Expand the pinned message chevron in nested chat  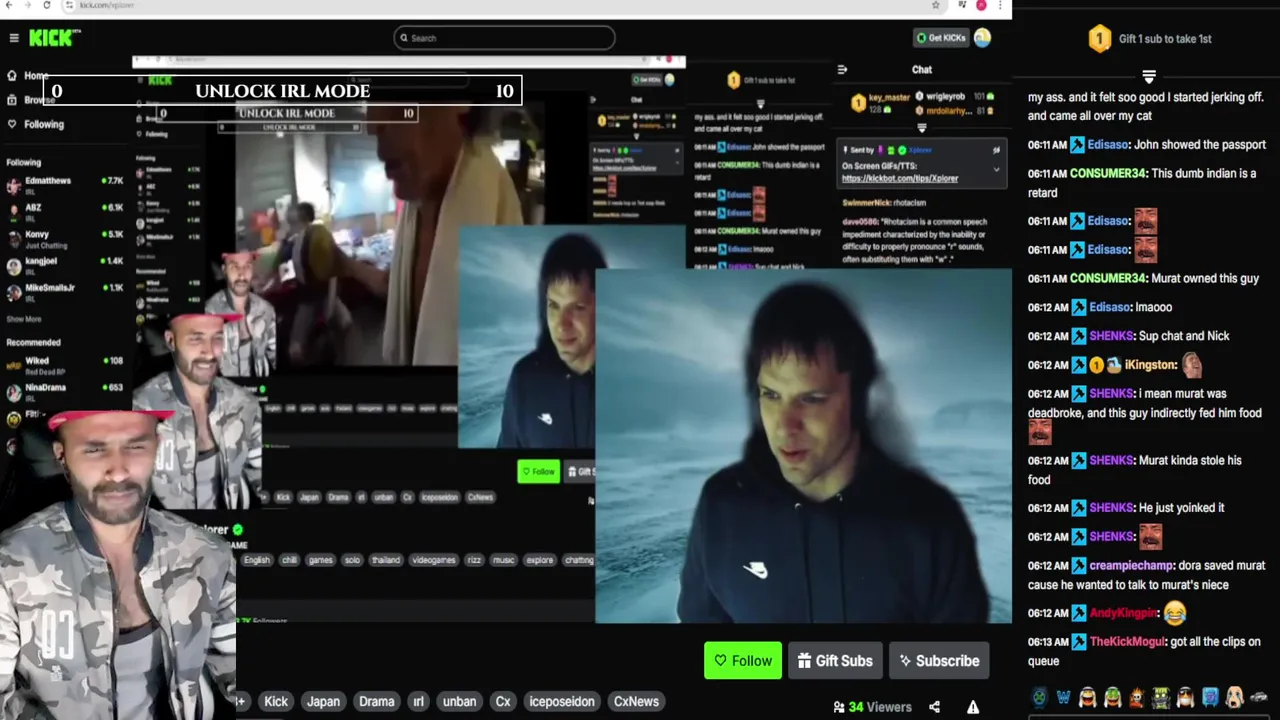(x=996, y=171)
